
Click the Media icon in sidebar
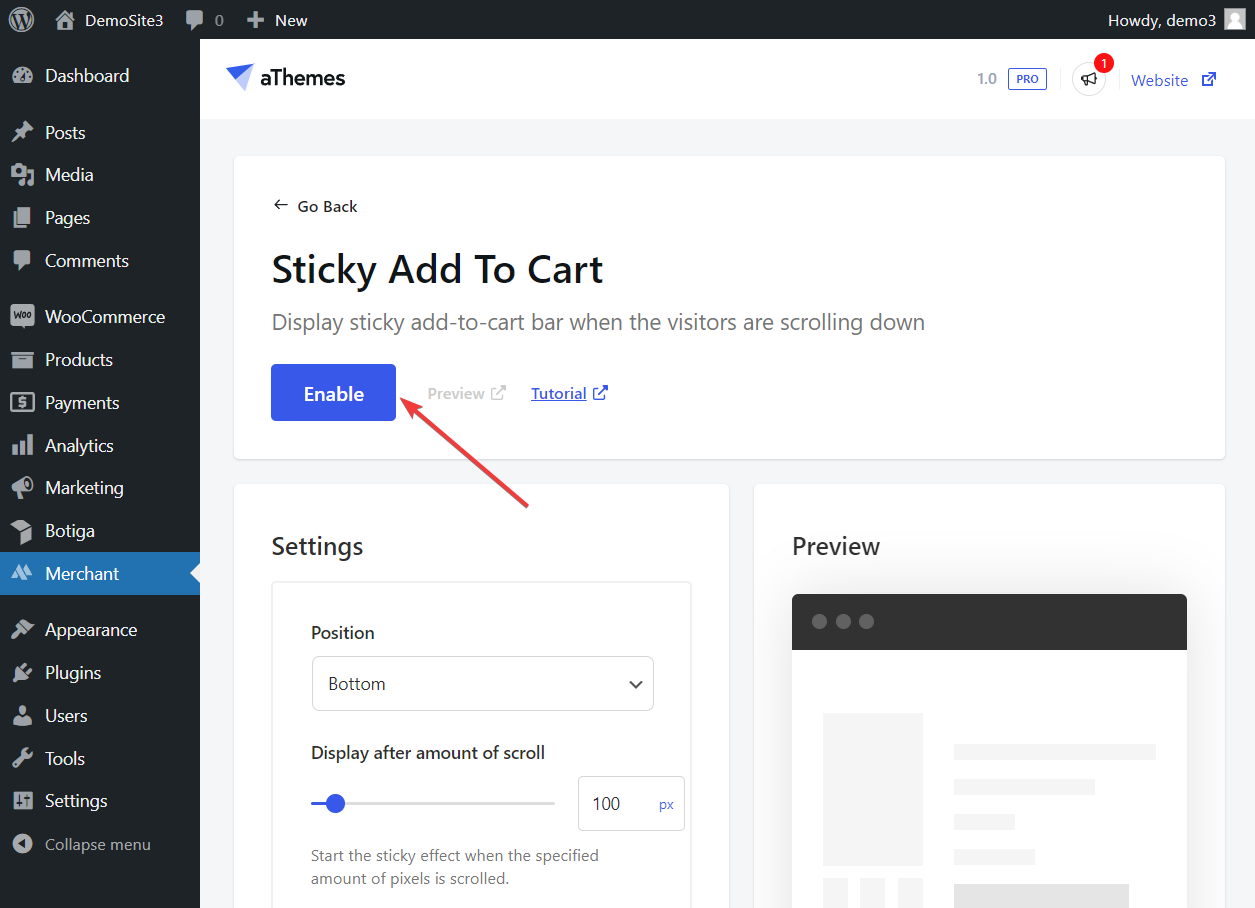22,175
